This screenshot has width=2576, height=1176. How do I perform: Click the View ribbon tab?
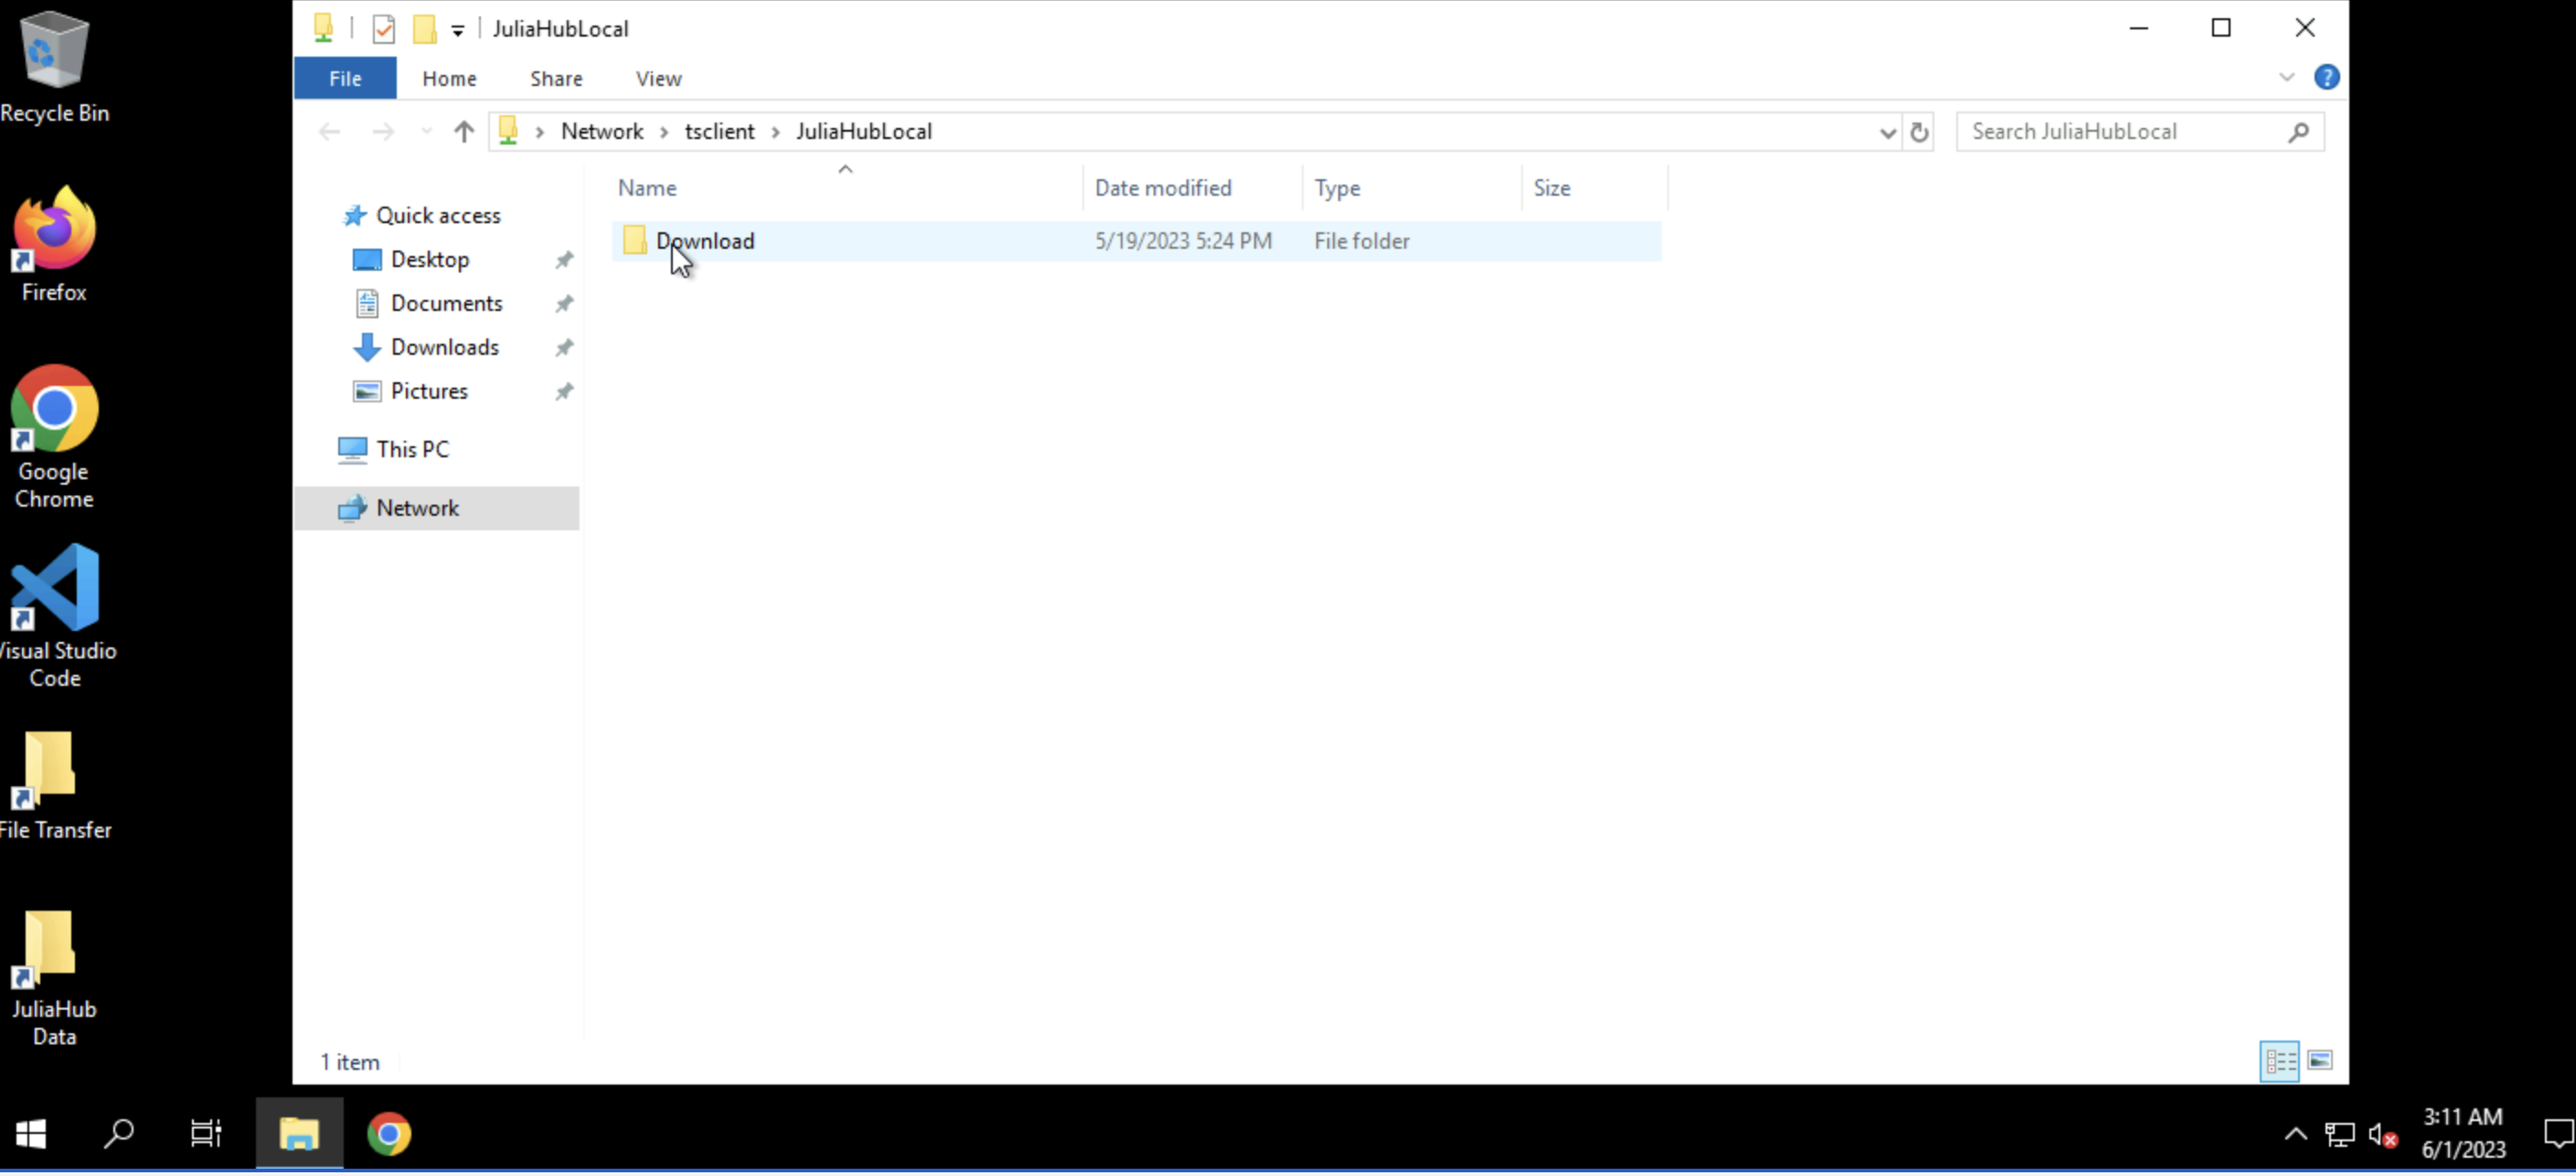[657, 79]
